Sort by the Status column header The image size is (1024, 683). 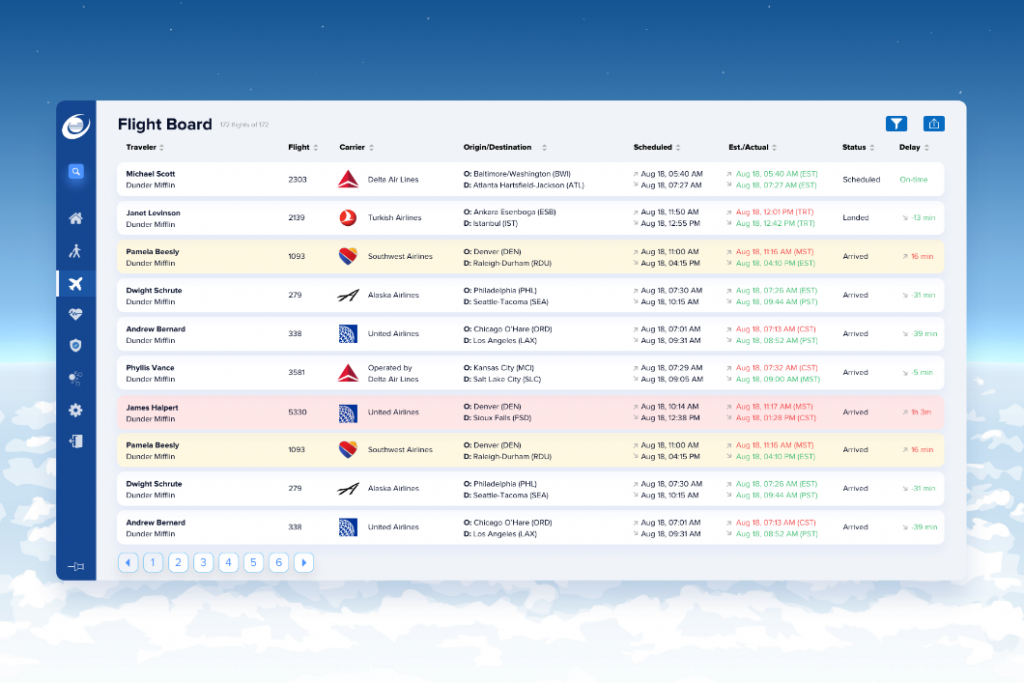(858, 148)
